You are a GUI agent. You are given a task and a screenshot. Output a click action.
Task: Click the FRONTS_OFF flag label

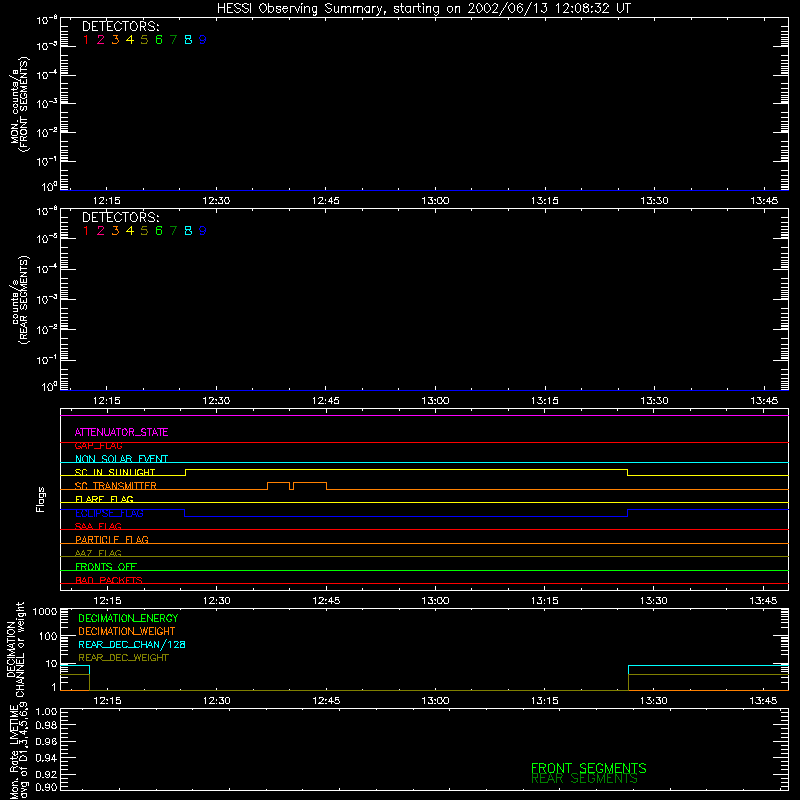point(106,567)
